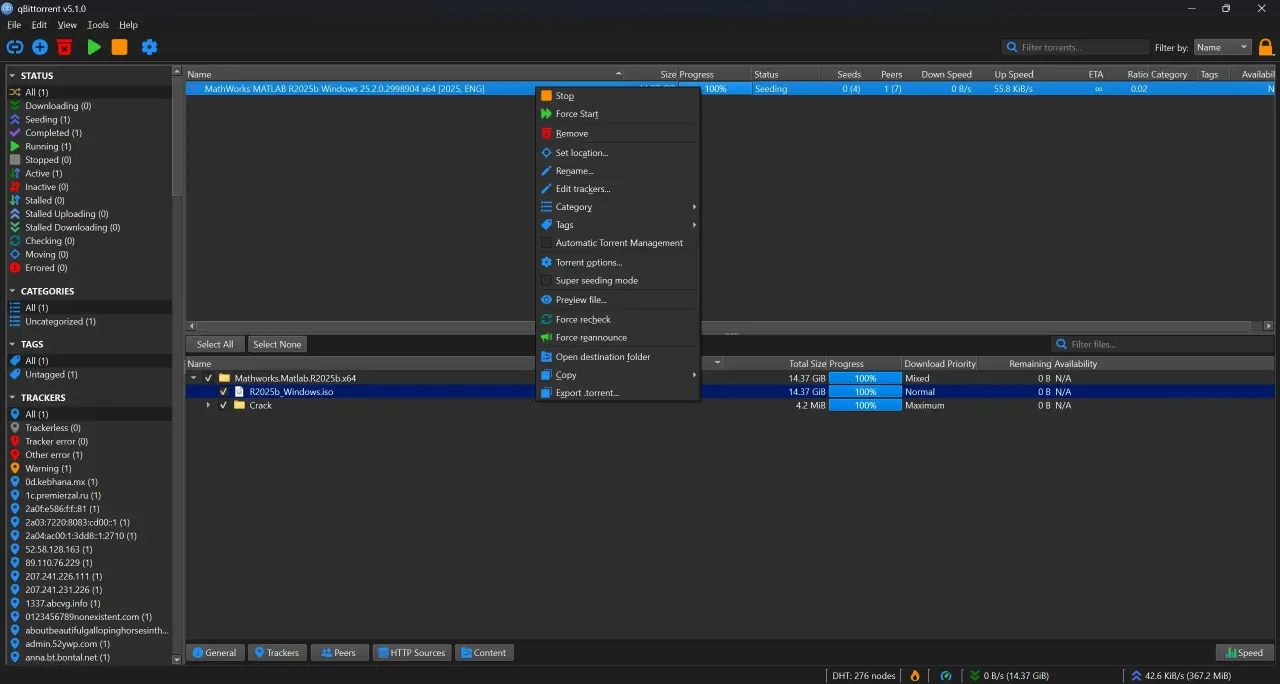
Task: Click the Export .torrent icon
Action: tap(546, 393)
